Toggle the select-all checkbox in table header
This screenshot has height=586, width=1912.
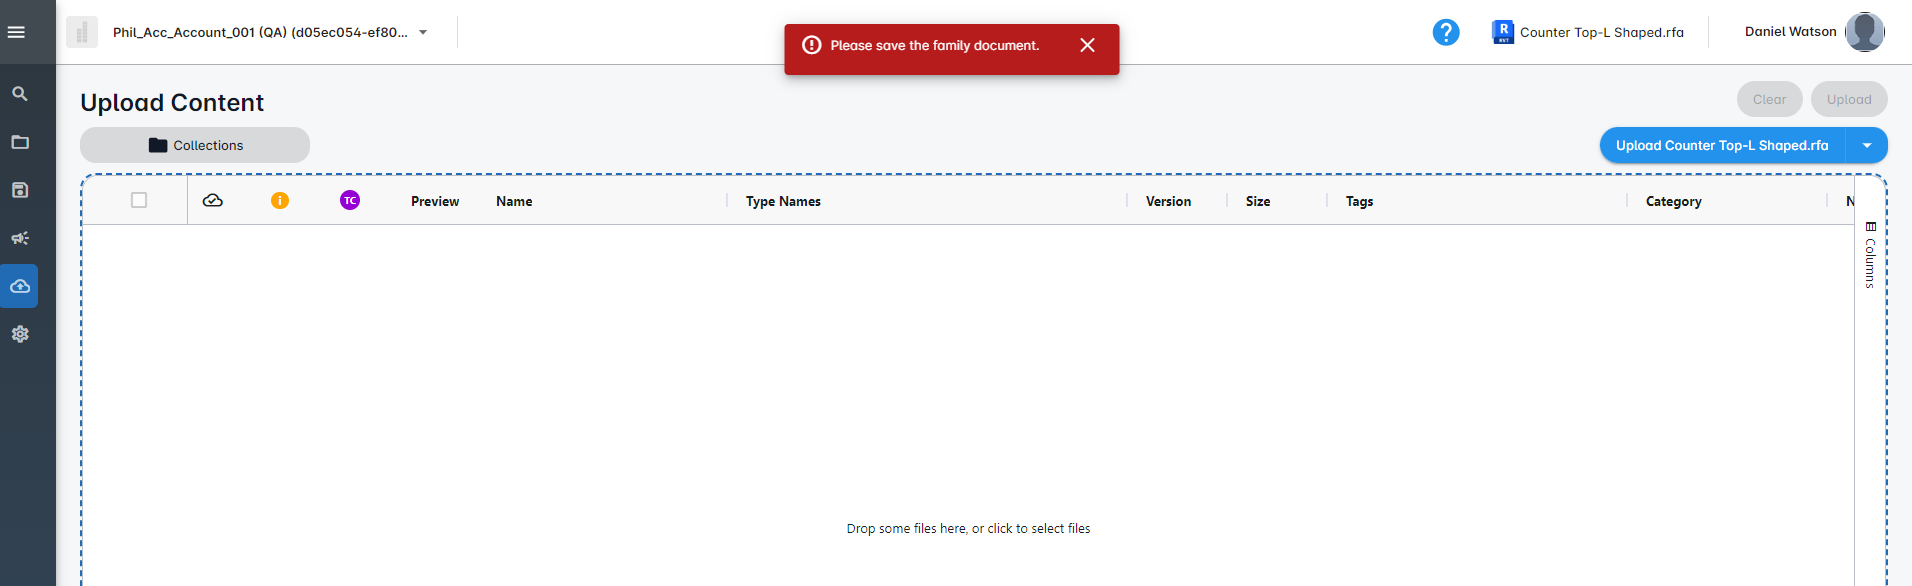139,200
